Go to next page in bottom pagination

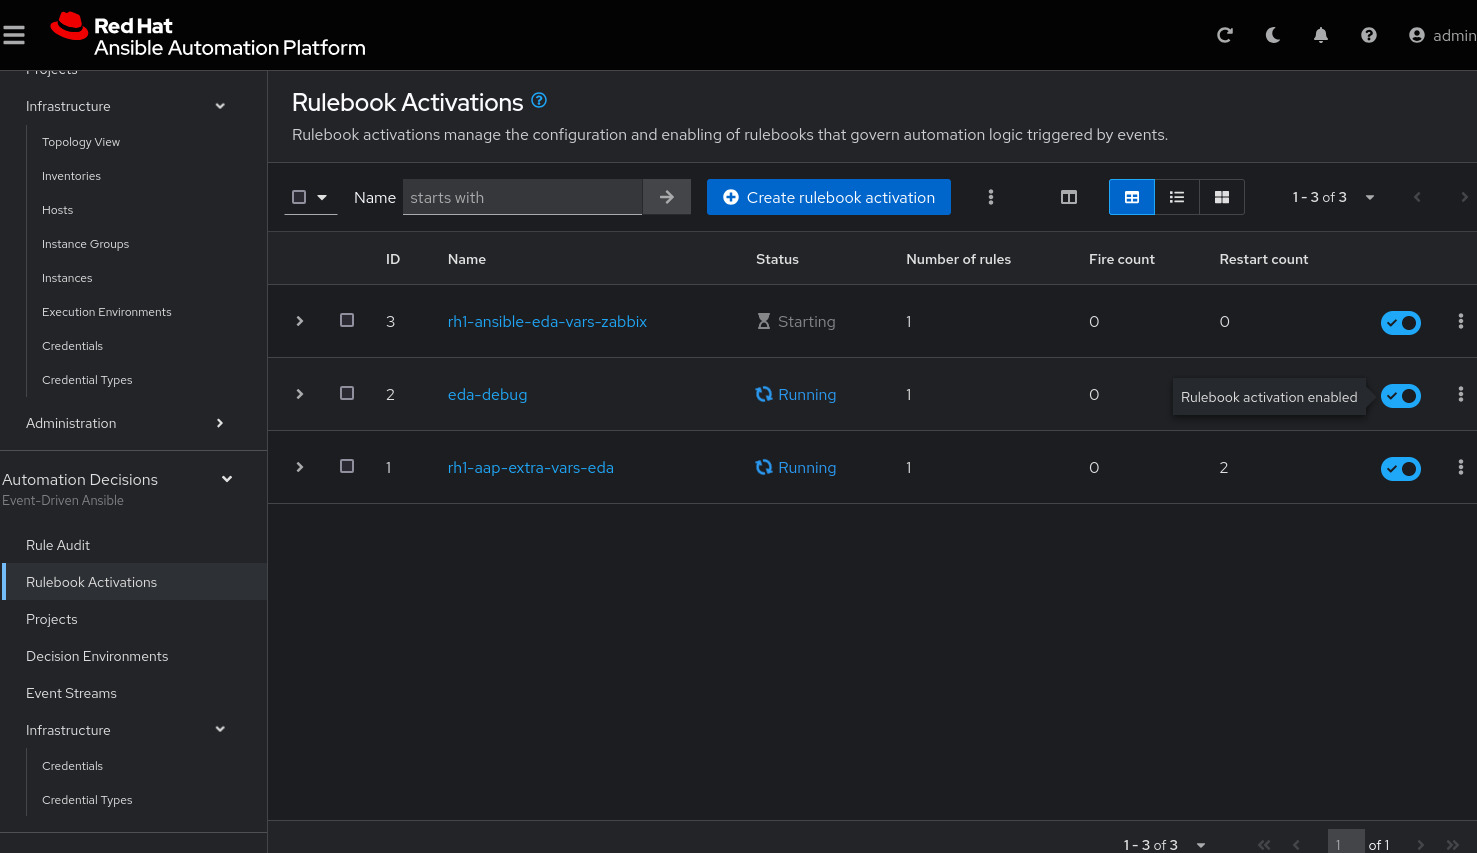(1420, 845)
